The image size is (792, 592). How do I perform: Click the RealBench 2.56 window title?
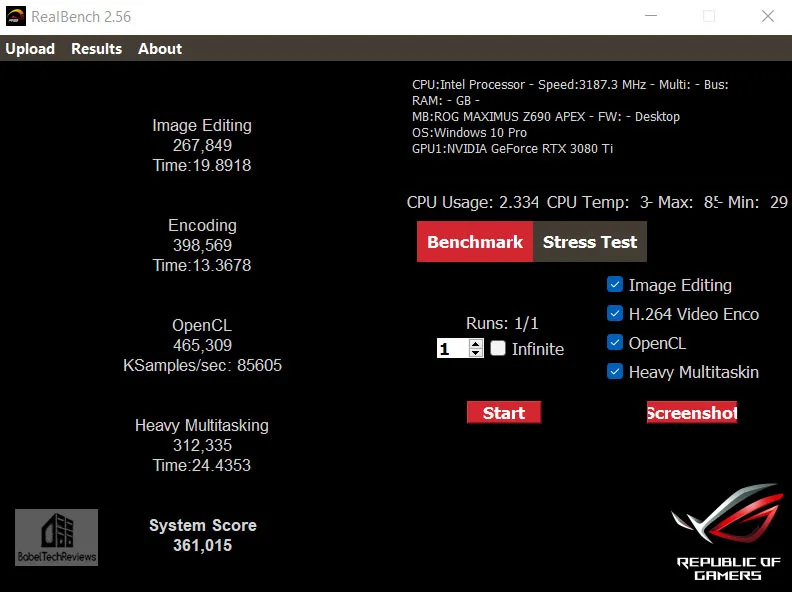81,17
